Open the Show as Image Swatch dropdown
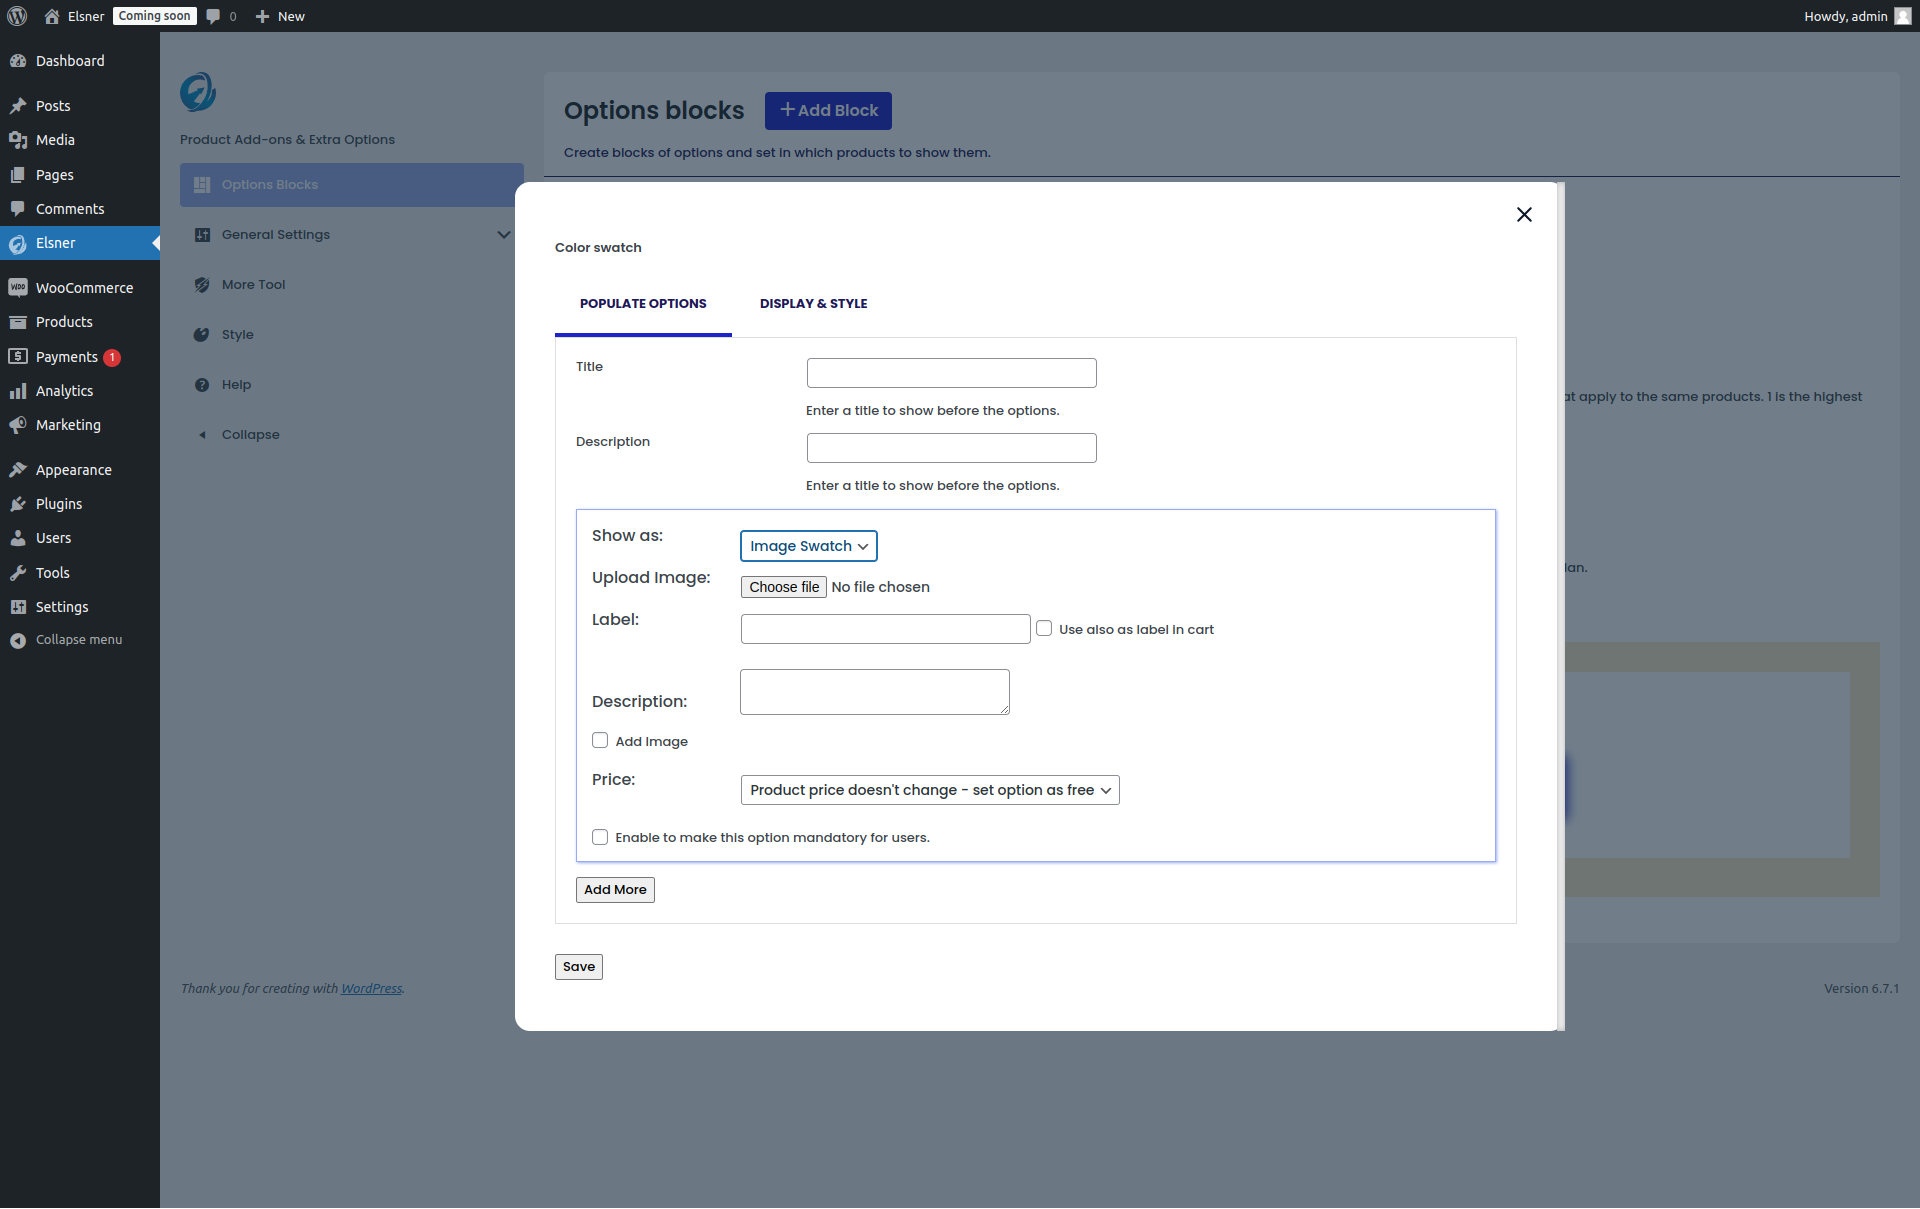 pos(808,546)
